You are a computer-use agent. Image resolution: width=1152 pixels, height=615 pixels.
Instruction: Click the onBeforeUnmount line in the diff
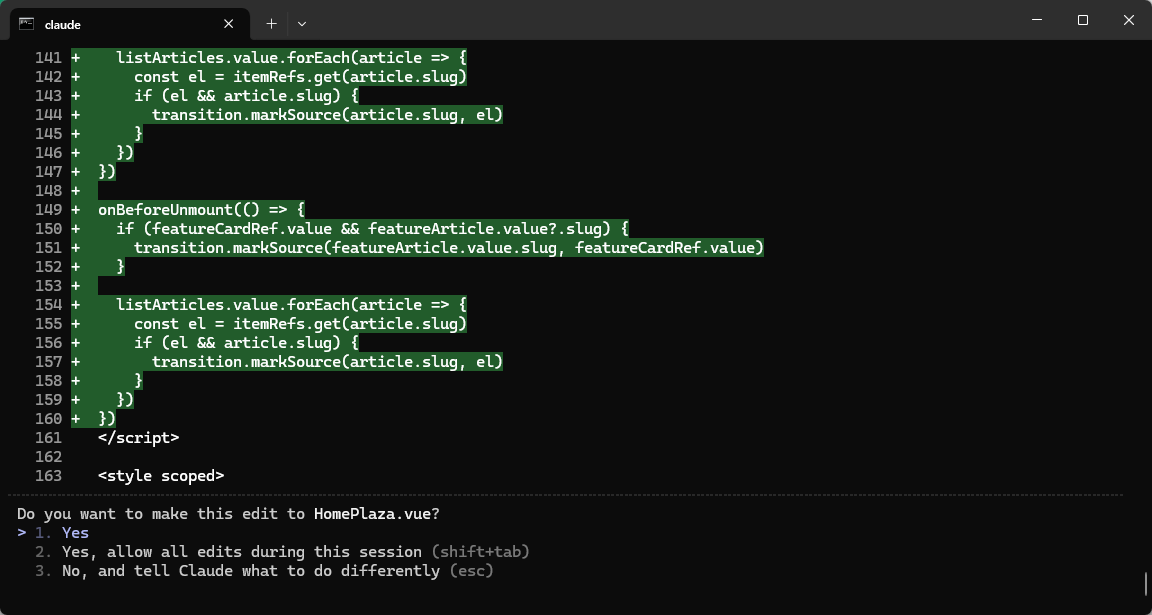pos(201,210)
